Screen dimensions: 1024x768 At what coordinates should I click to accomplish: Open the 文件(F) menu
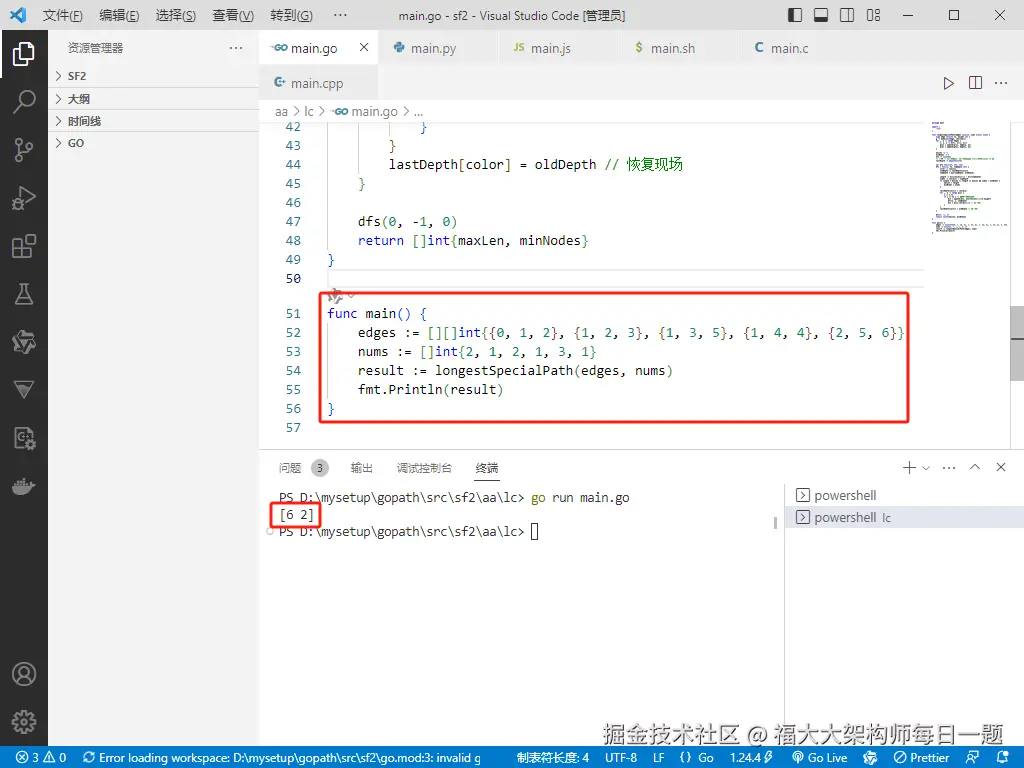point(63,15)
